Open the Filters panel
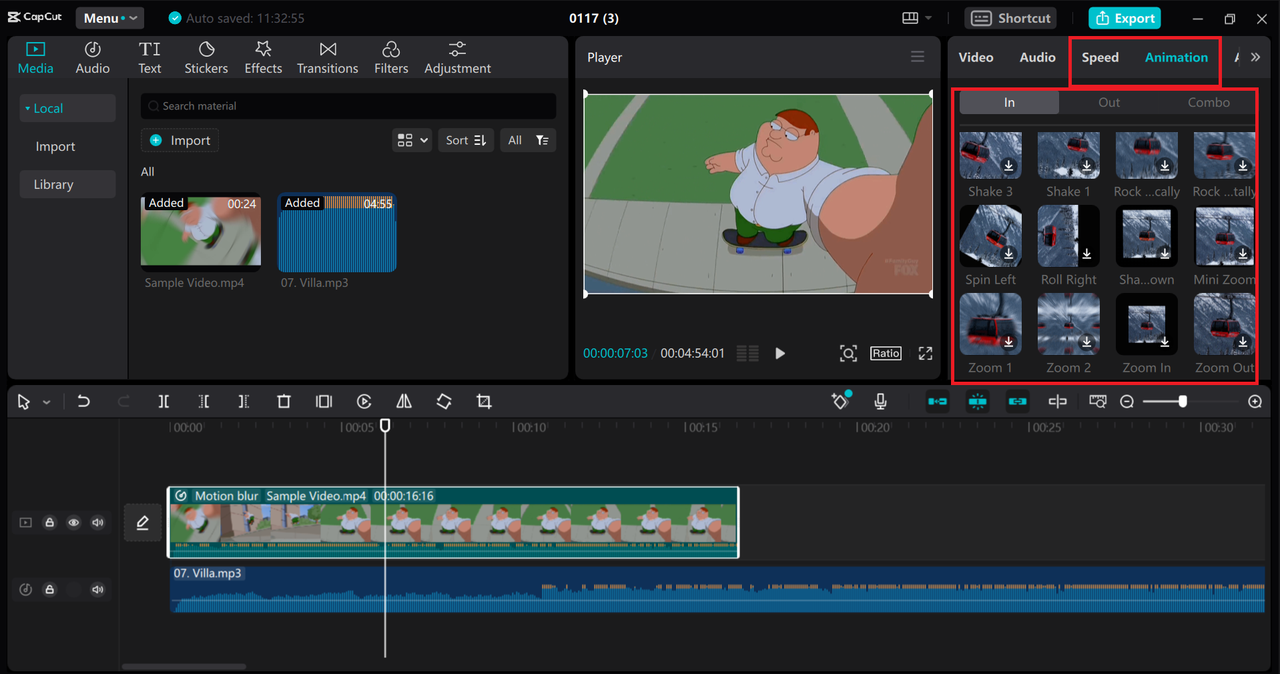1280x674 pixels. click(391, 57)
